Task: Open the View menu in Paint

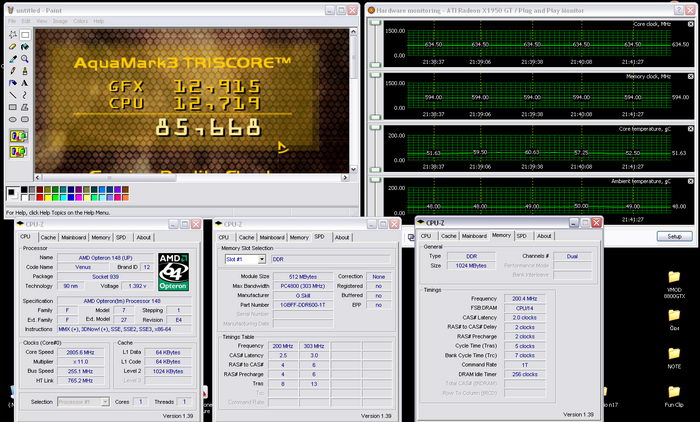Action: (x=42, y=21)
